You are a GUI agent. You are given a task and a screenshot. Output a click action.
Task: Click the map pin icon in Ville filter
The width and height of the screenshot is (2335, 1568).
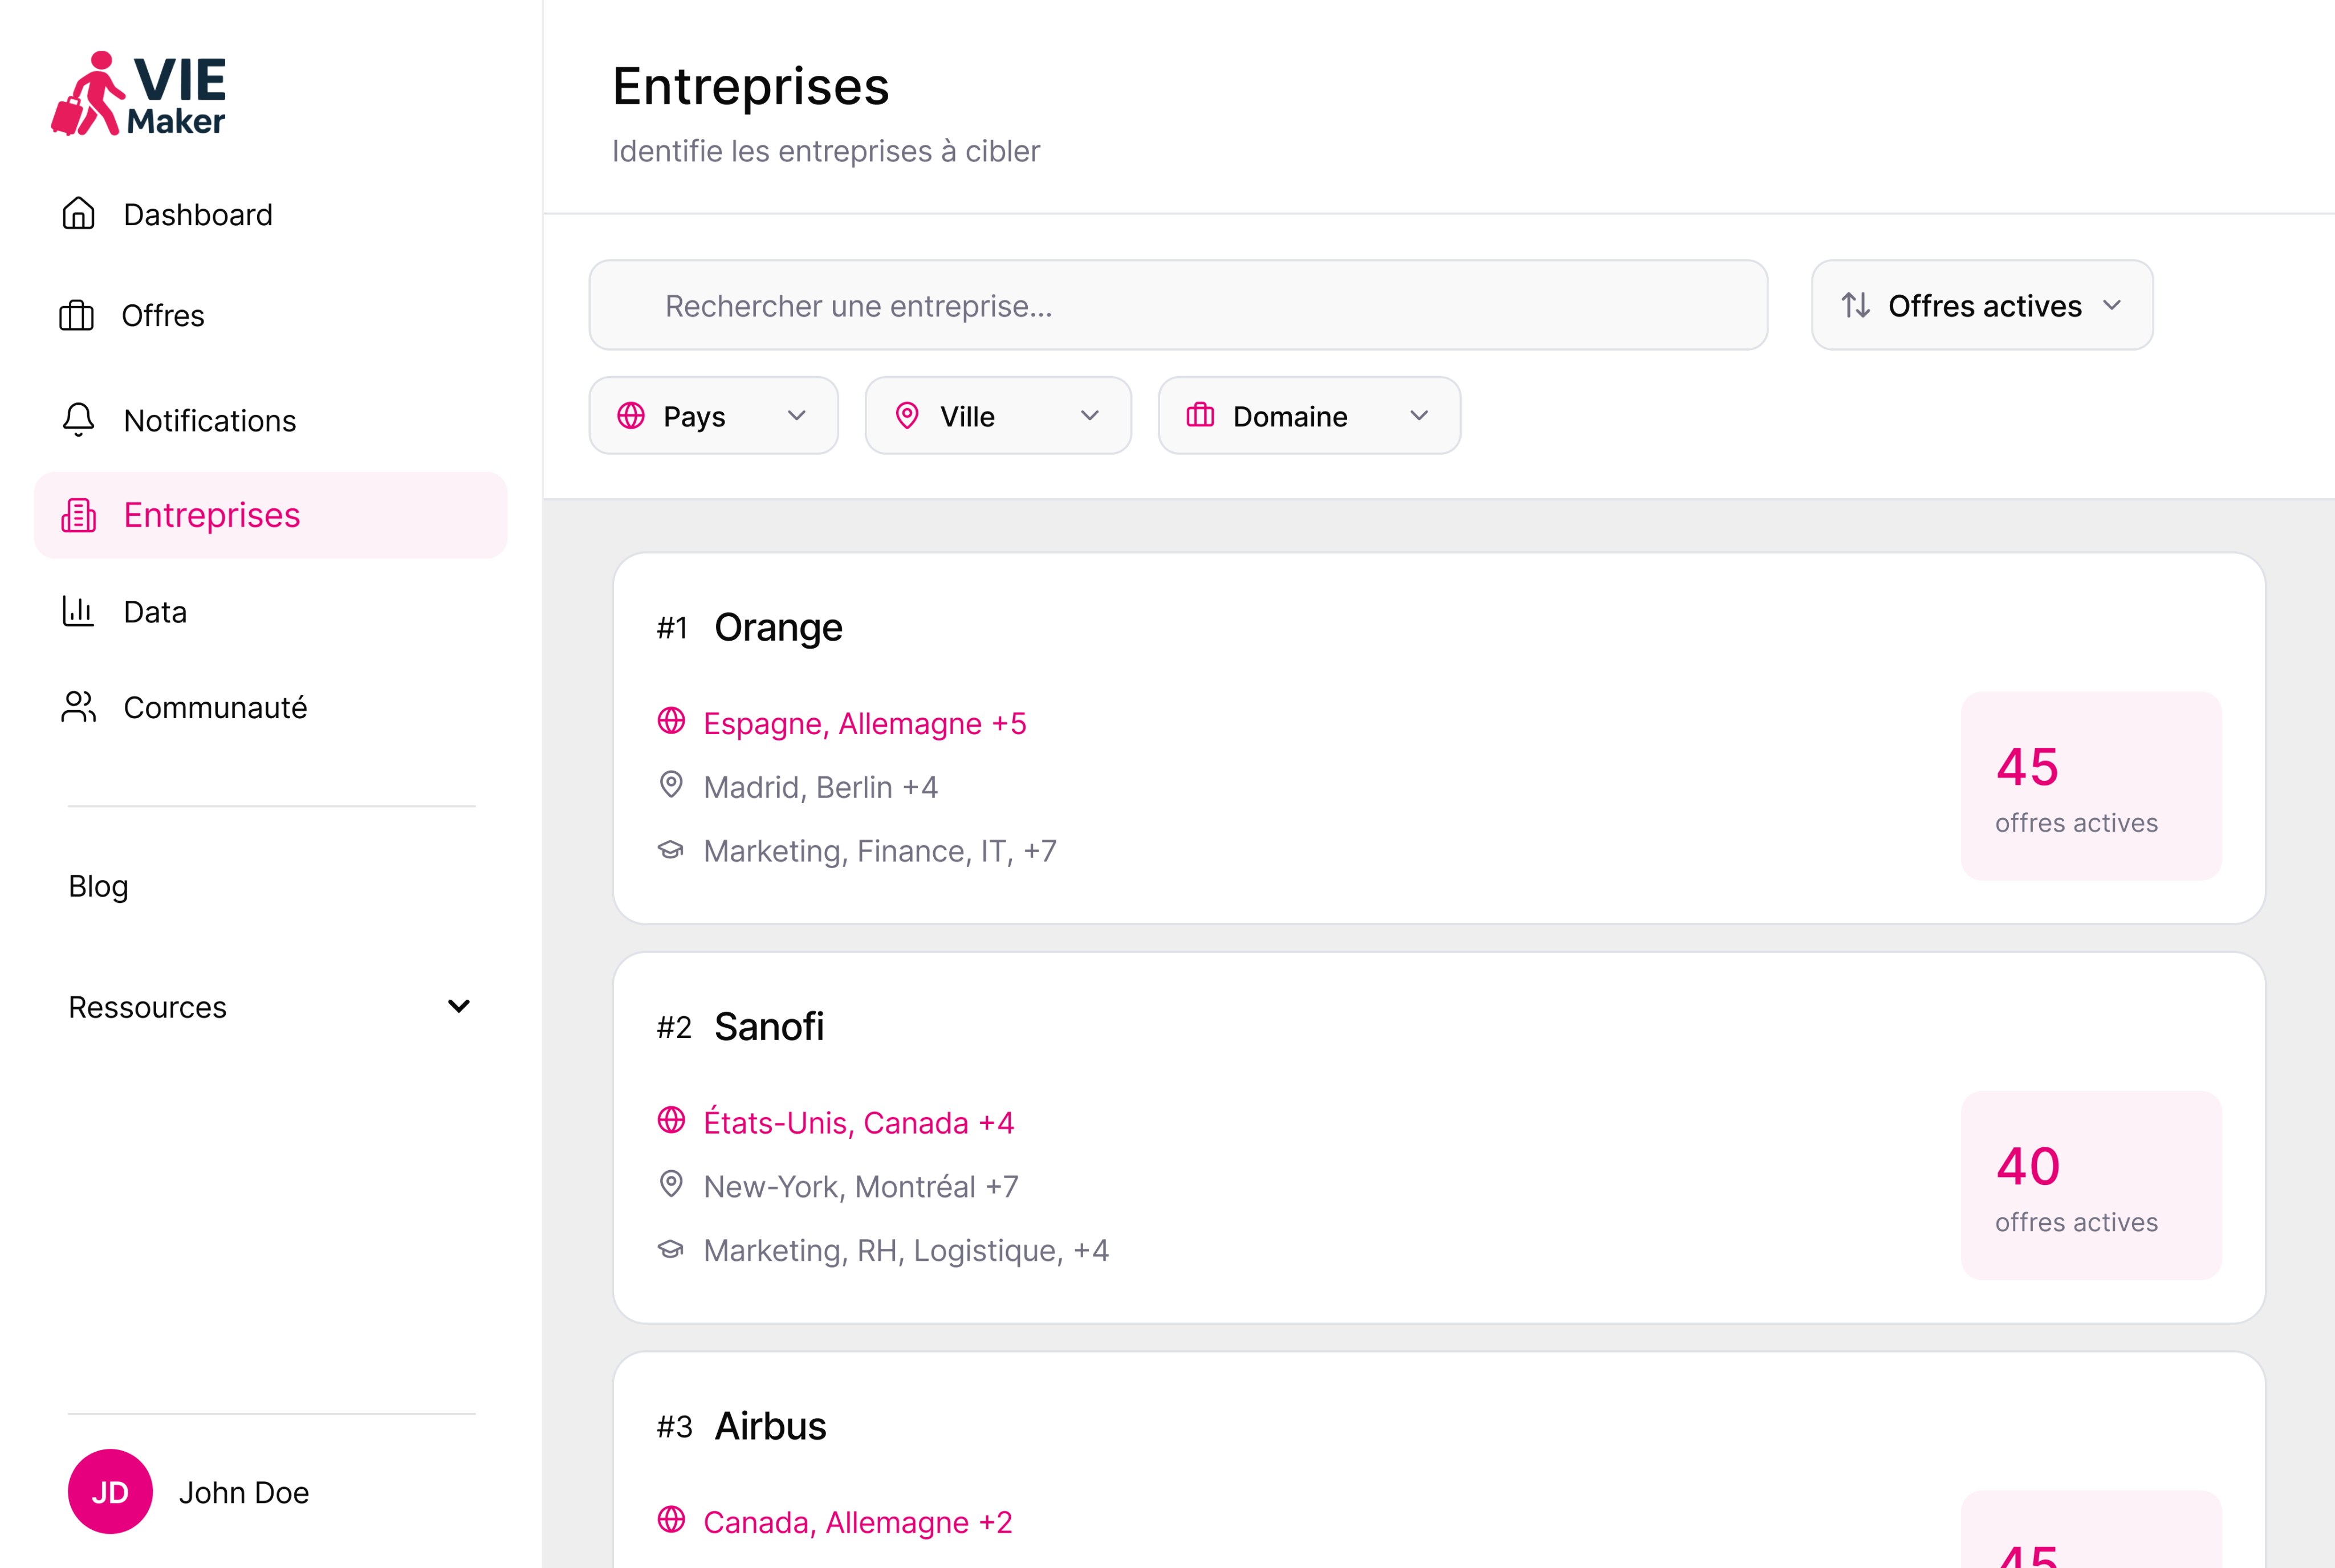tap(907, 416)
